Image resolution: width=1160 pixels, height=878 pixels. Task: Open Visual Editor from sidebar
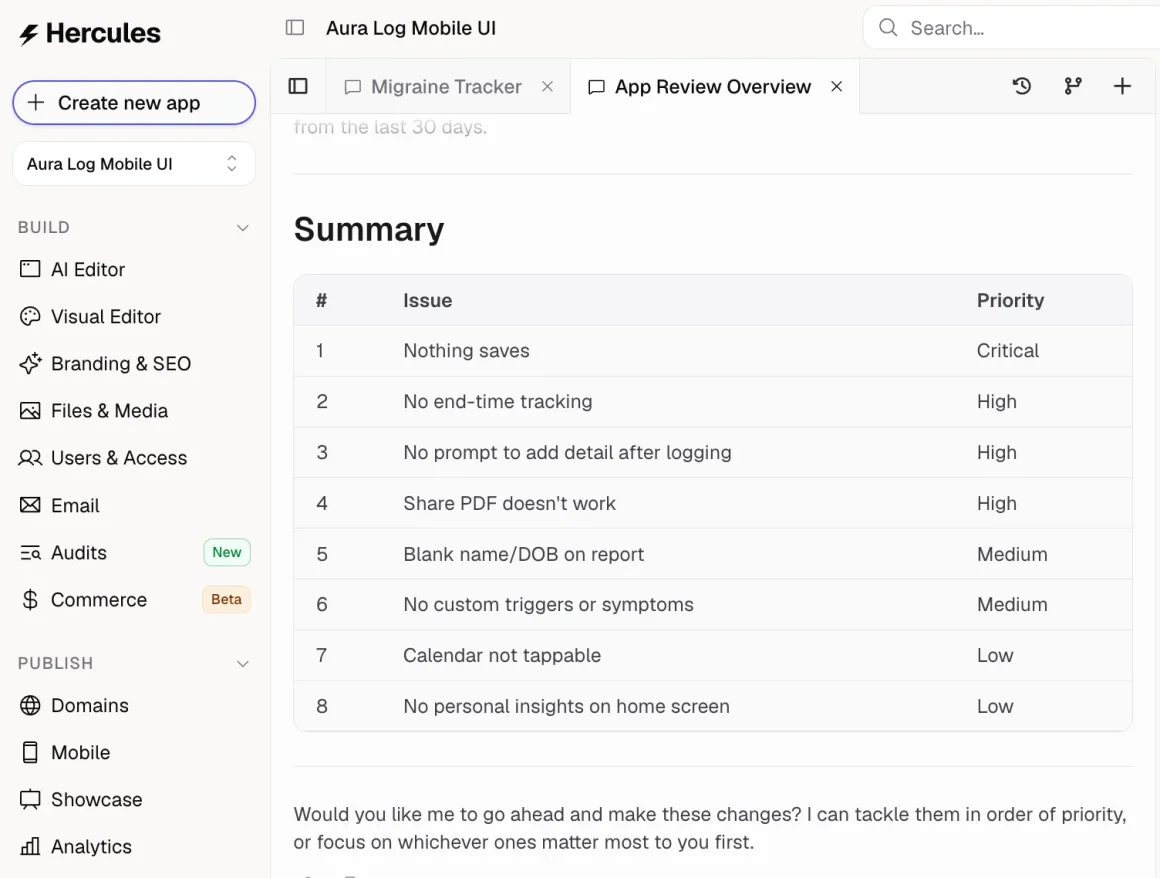pyautogui.click(x=106, y=317)
